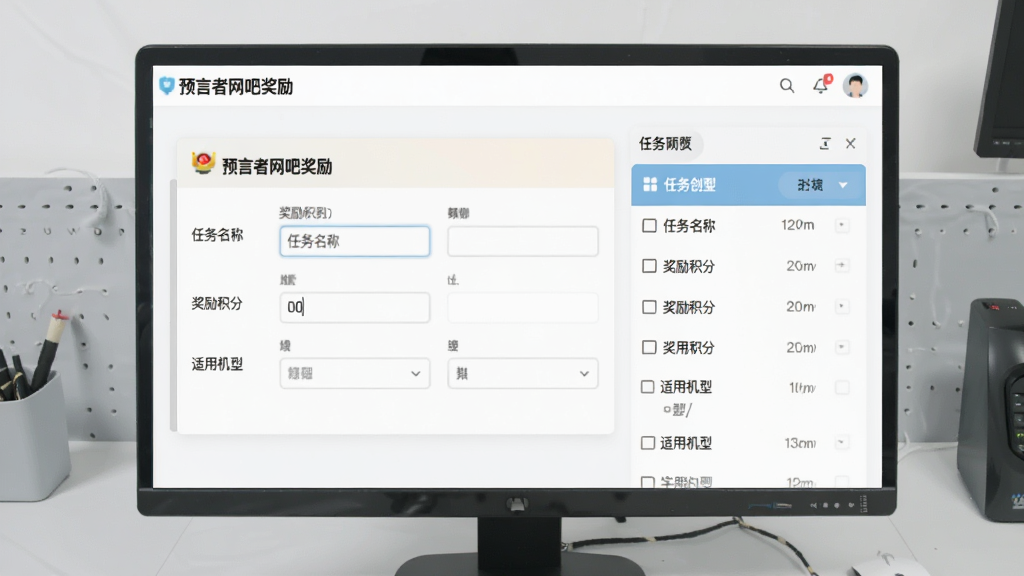Image resolution: width=1024 pixels, height=576 pixels.
Task: Click the 预言者网吧奖励 heading on the form card
Action: click(x=277, y=167)
